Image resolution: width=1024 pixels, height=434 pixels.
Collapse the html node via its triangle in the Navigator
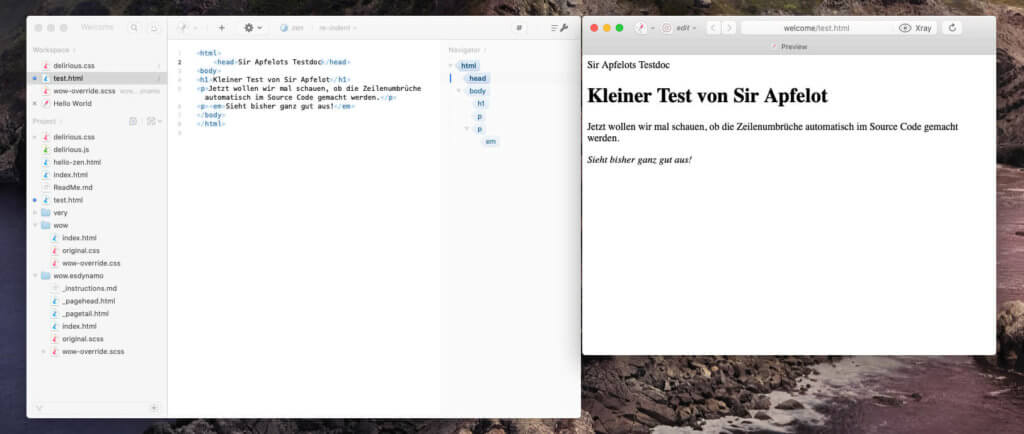[x=451, y=66]
